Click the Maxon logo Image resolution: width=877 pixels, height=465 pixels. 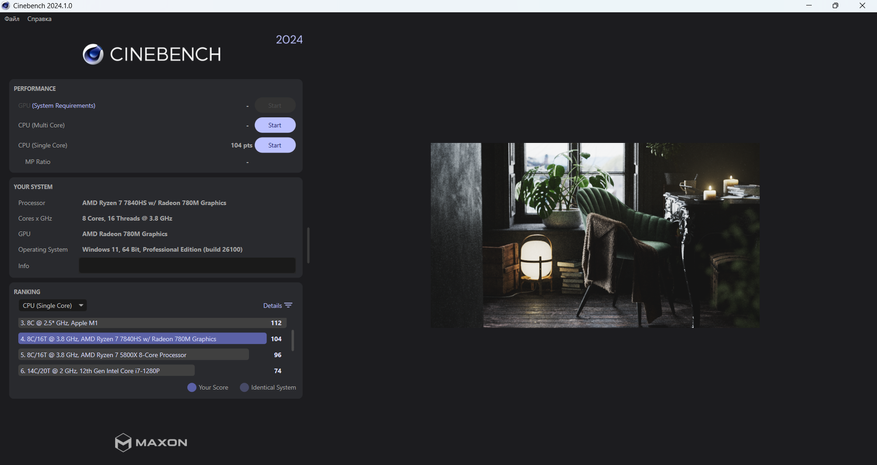pos(151,443)
